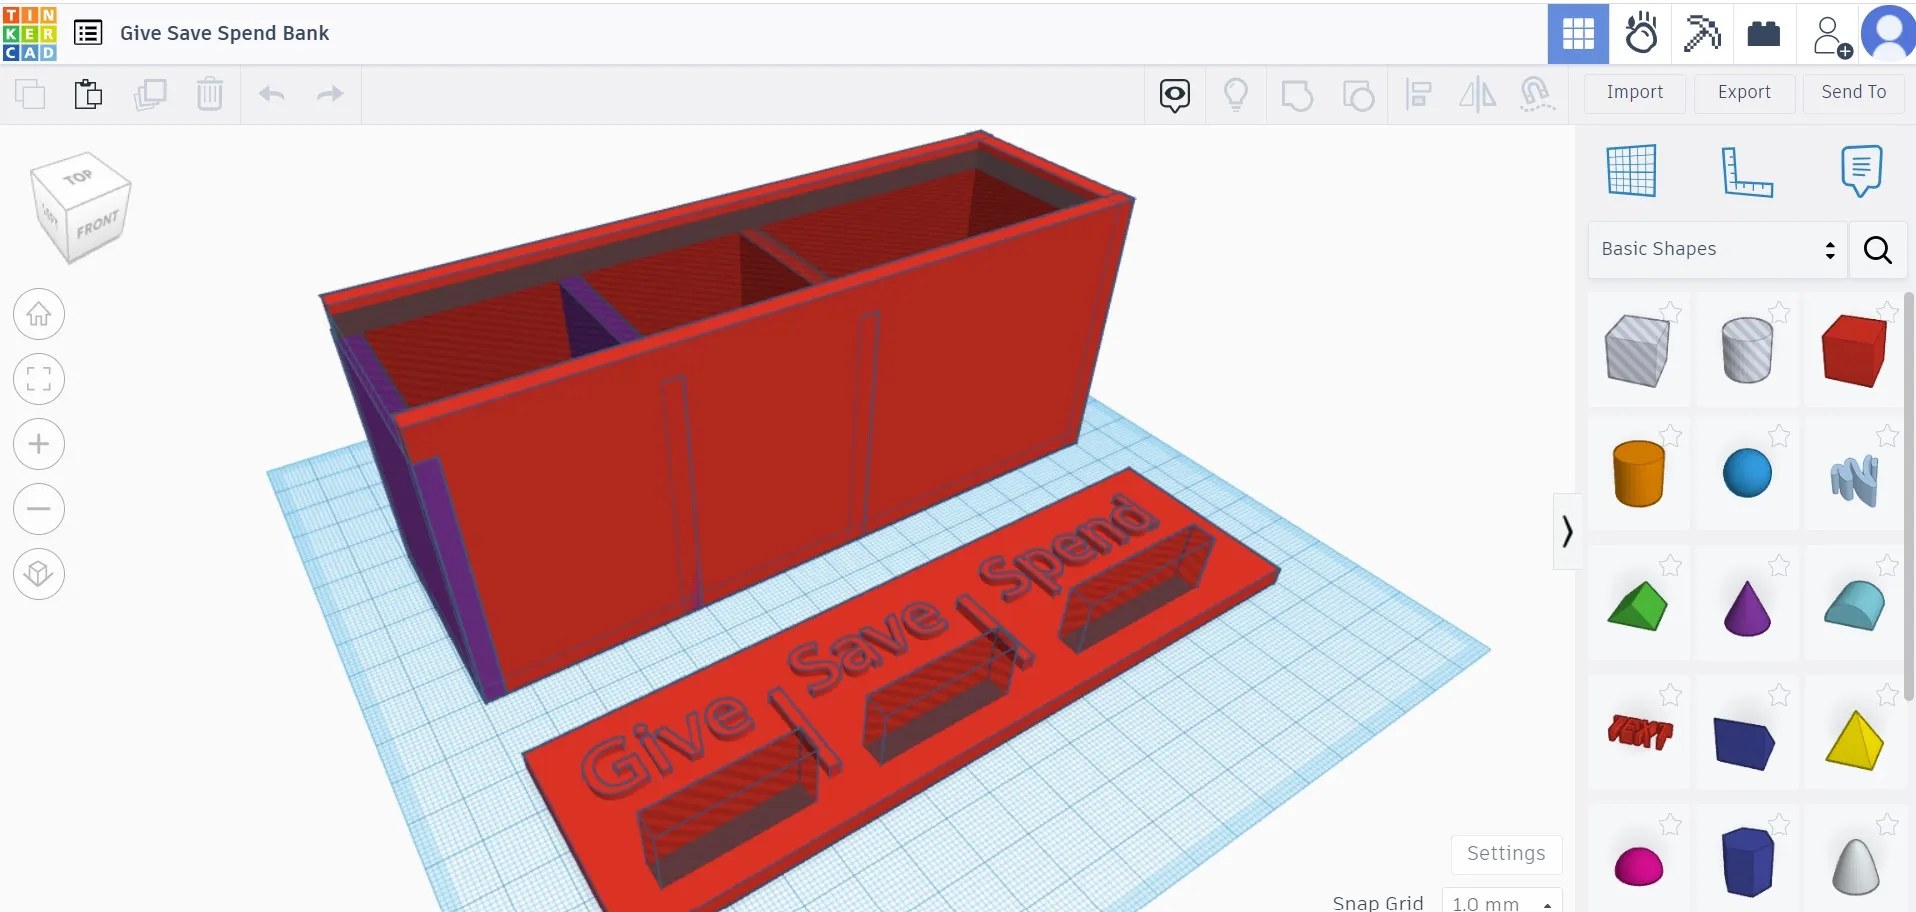Image resolution: width=1916 pixels, height=912 pixels.
Task: Click the Import button
Action: pos(1634,92)
